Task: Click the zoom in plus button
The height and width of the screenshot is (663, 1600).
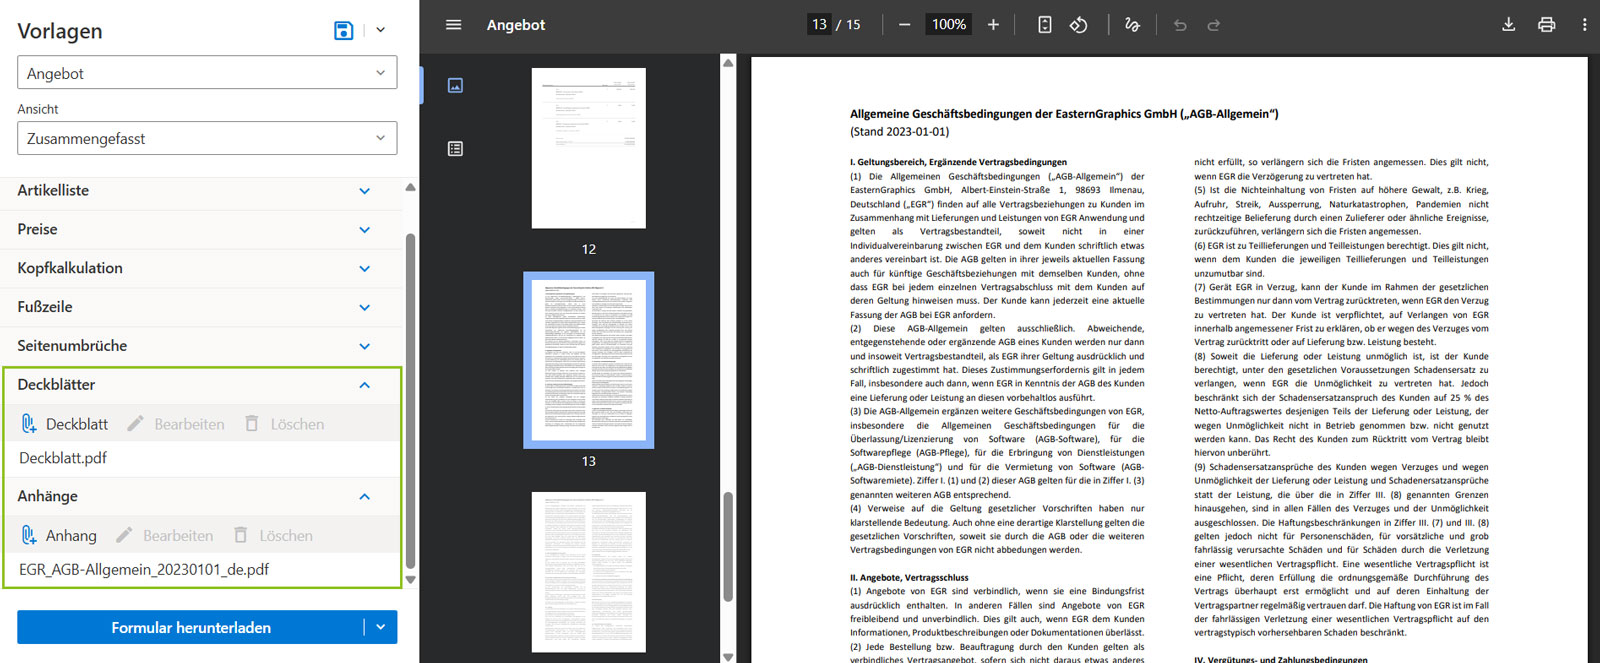Action: [993, 25]
